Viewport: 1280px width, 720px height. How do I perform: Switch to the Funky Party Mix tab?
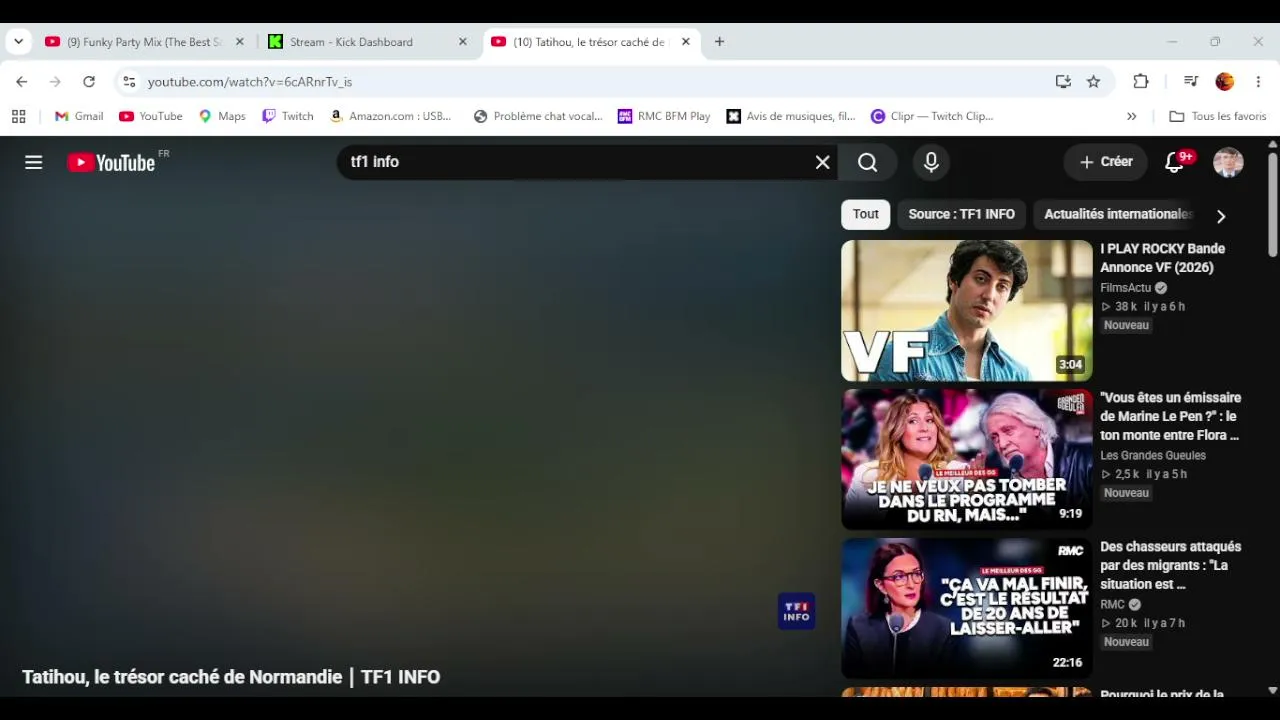click(x=145, y=42)
